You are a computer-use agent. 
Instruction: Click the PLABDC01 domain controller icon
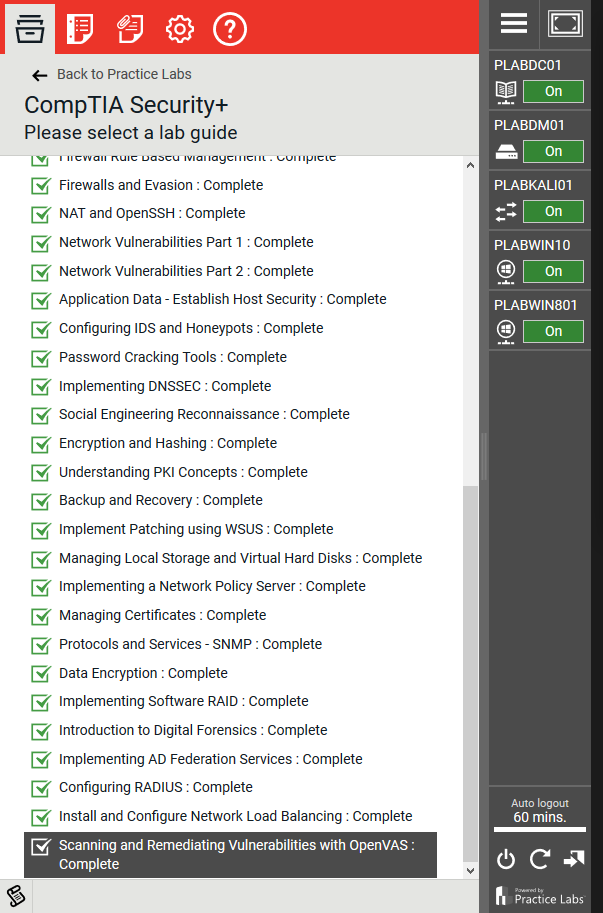pyautogui.click(x=506, y=93)
